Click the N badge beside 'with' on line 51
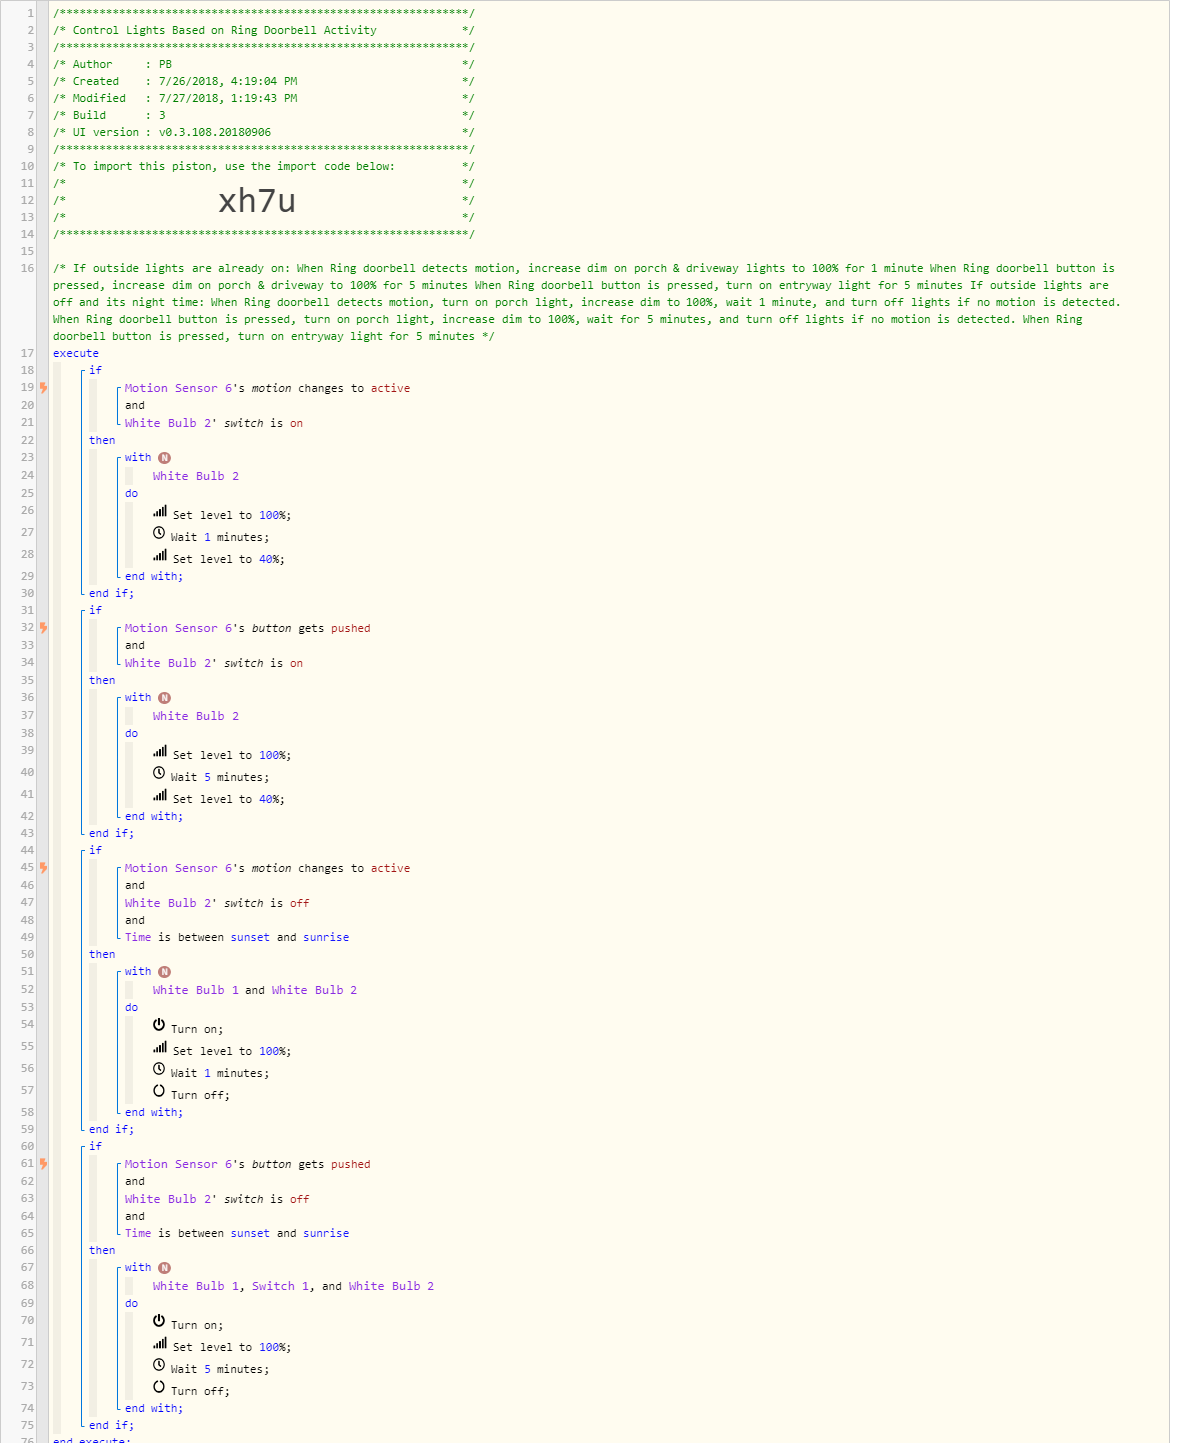 [165, 972]
